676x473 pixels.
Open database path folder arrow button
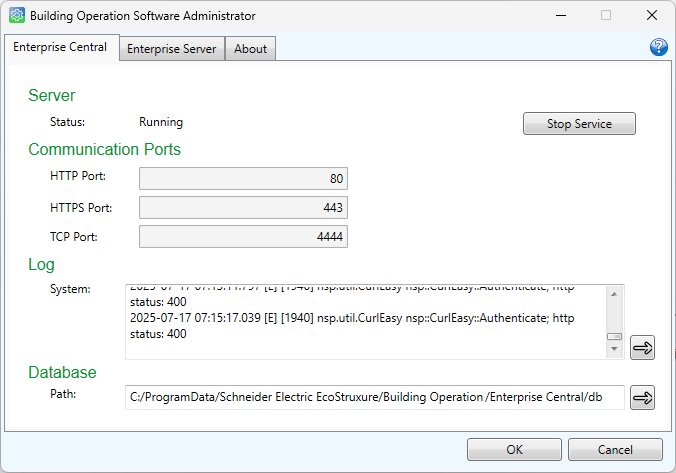pyautogui.click(x=642, y=397)
